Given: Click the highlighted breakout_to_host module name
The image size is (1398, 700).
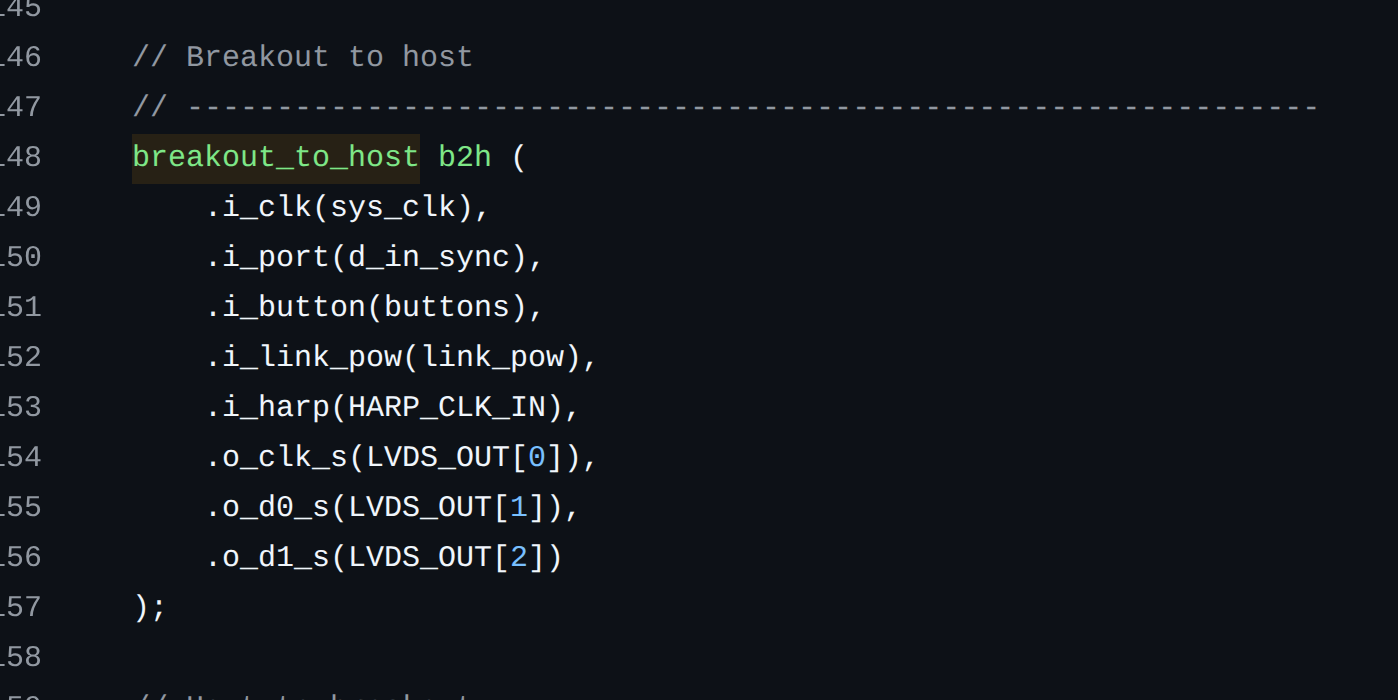Looking at the screenshot, I should 275,158.
